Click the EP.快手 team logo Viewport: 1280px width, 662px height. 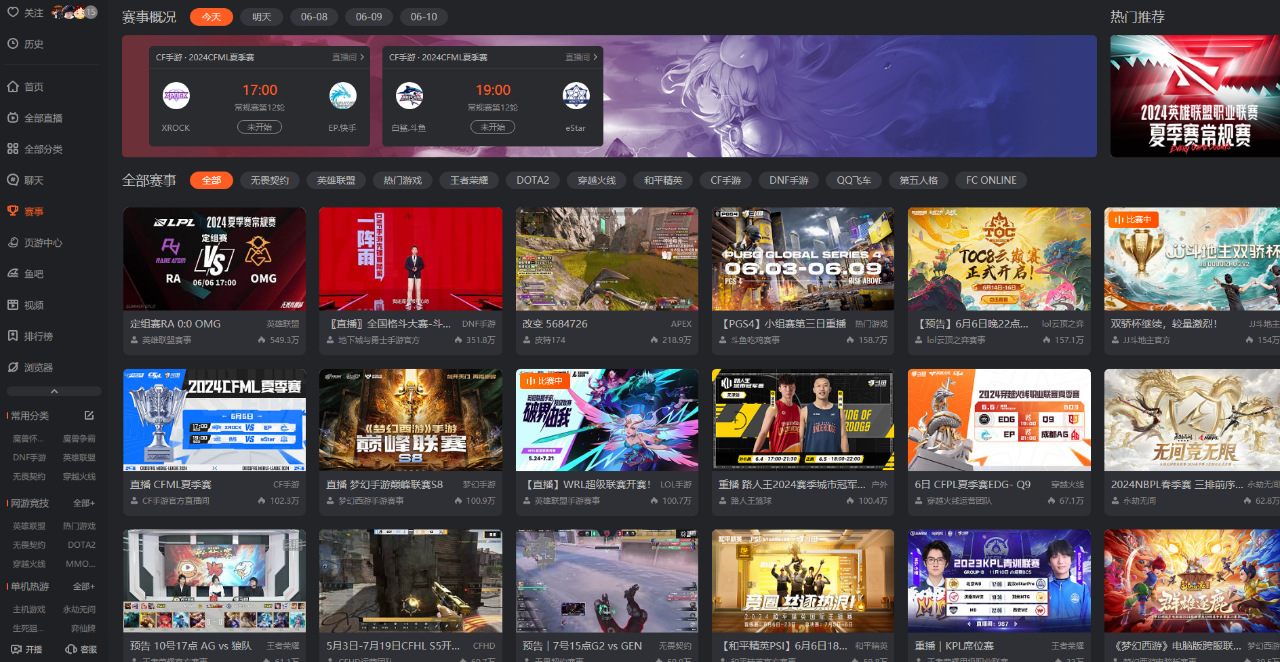point(343,96)
